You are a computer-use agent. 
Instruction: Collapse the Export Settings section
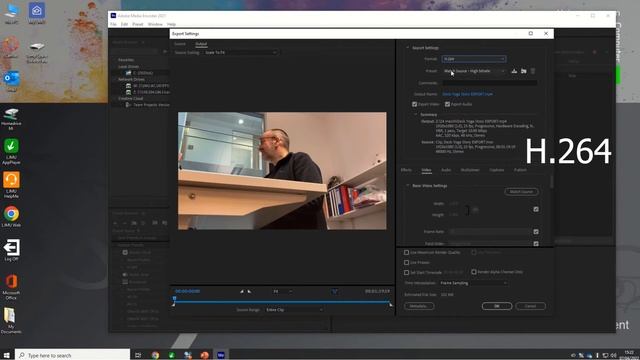pyautogui.click(x=407, y=48)
